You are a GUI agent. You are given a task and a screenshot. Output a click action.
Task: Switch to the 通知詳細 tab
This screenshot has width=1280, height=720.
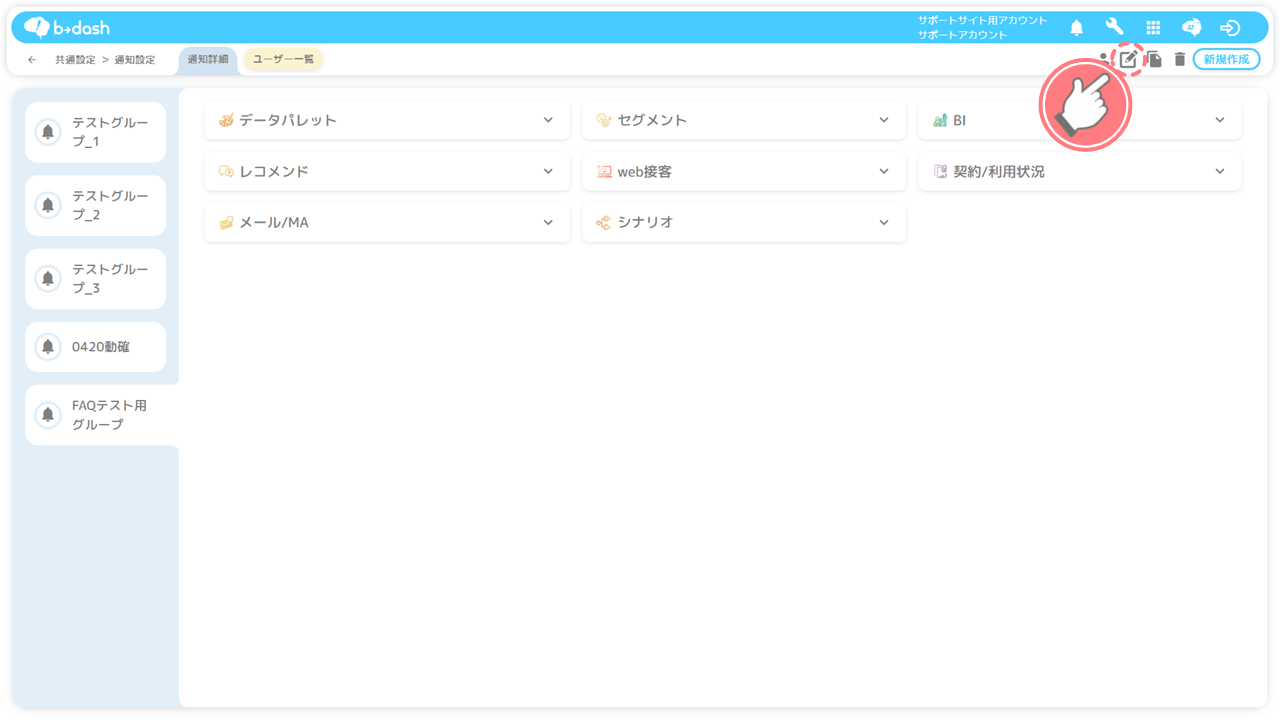click(x=208, y=60)
